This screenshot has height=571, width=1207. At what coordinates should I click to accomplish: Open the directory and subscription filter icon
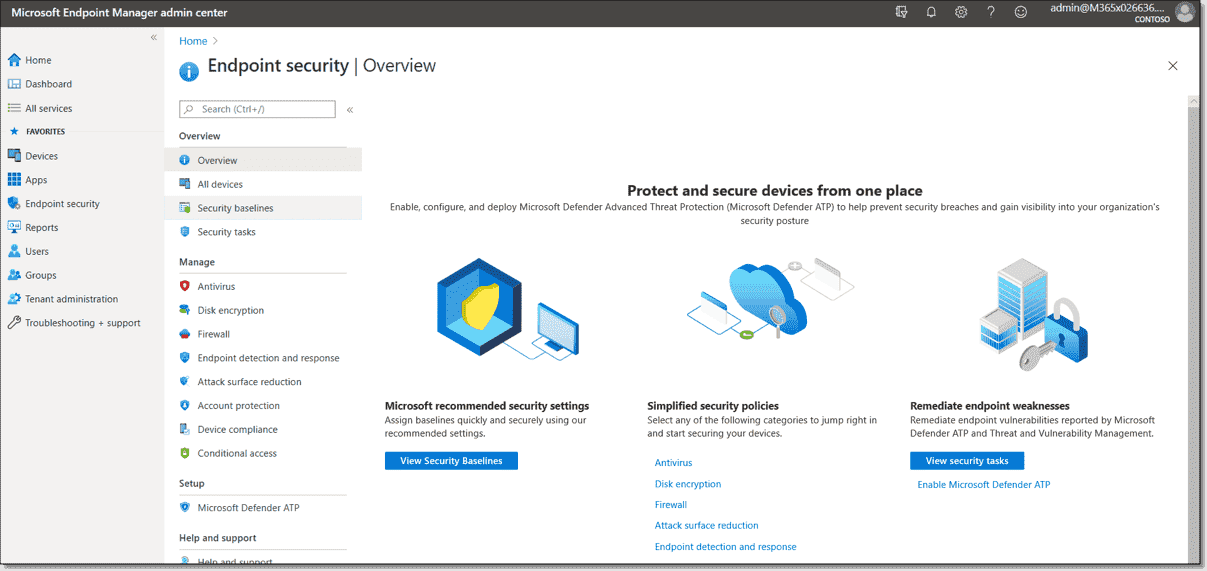click(x=901, y=12)
